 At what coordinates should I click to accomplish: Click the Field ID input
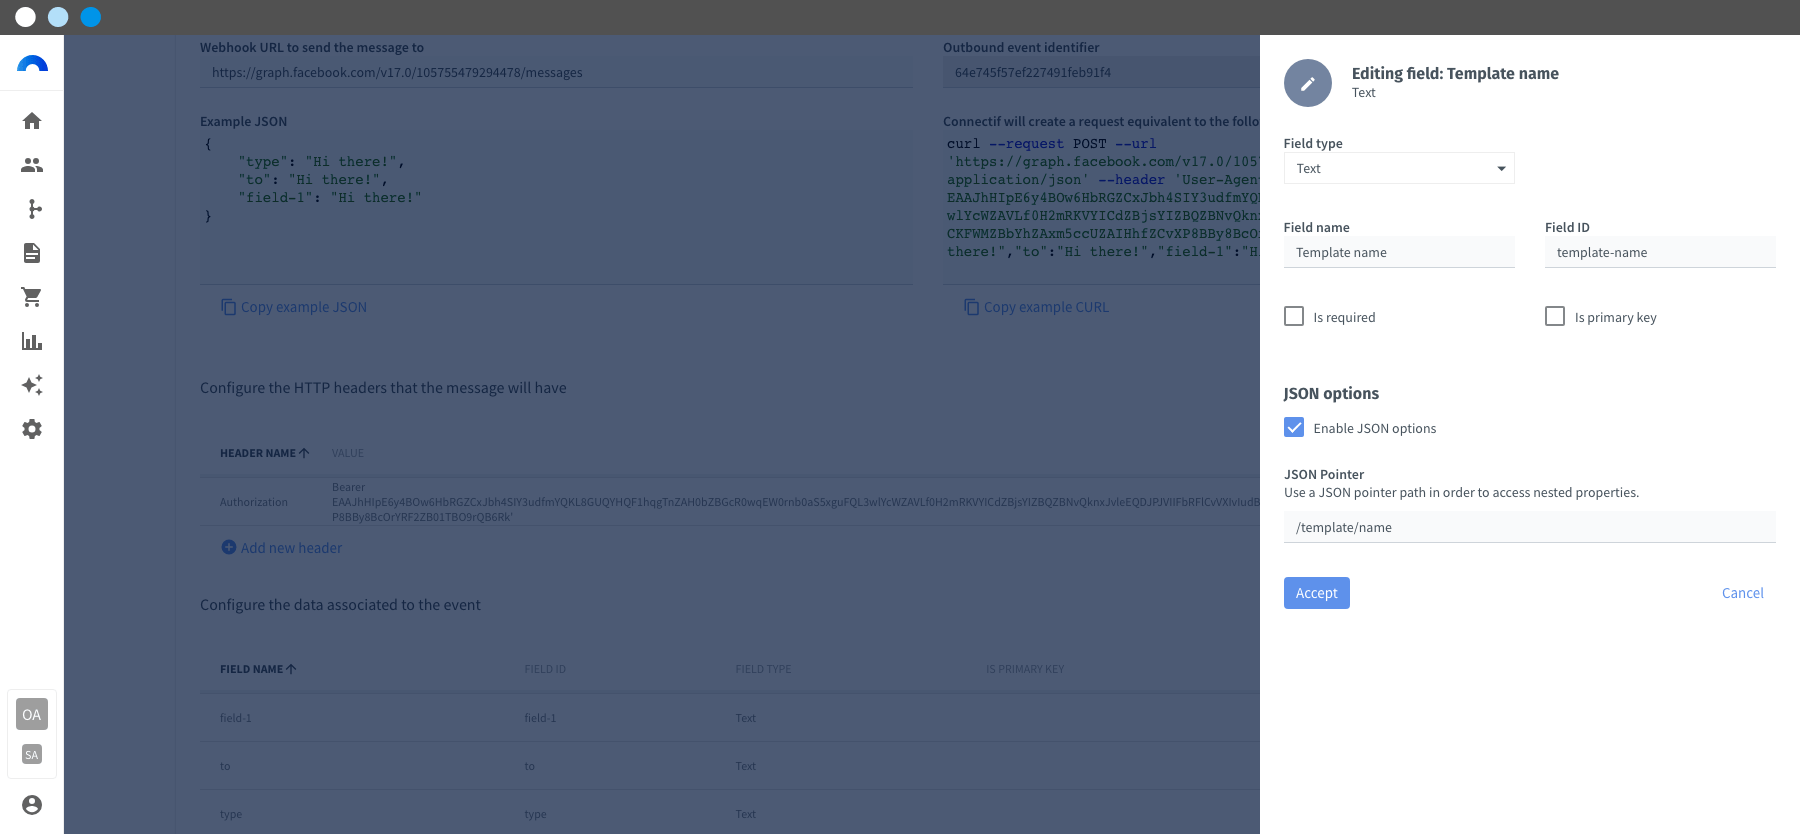click(x=1660, y=252)
